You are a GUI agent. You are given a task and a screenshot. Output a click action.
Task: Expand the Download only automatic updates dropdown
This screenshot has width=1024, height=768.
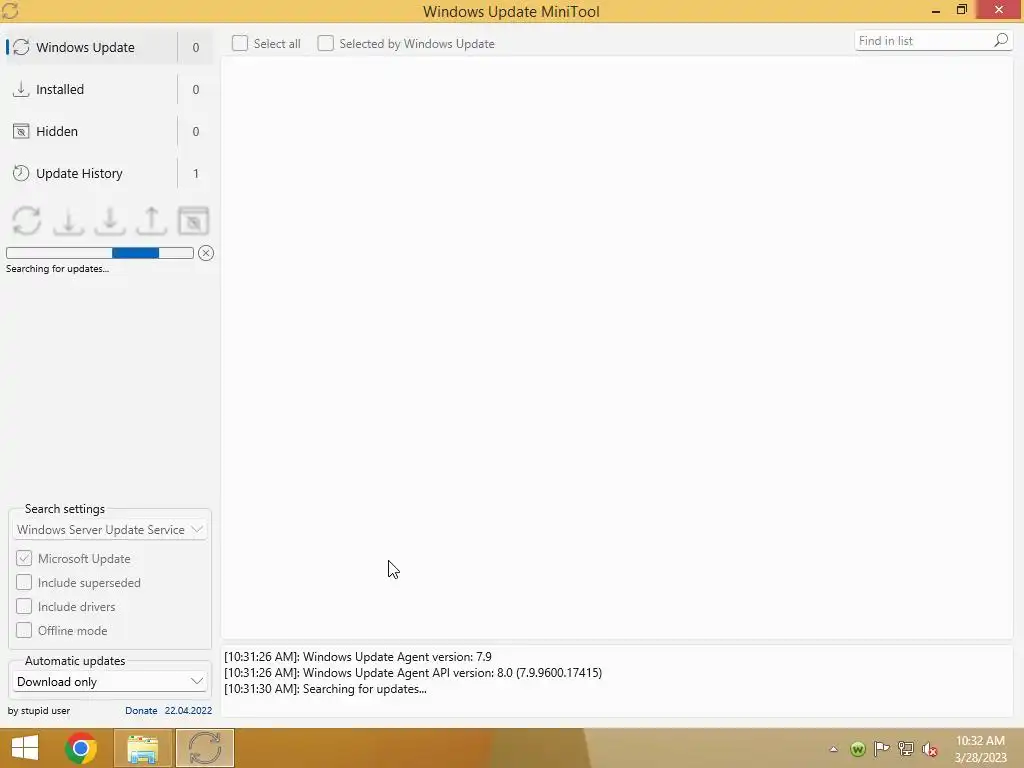coord(110,682)
